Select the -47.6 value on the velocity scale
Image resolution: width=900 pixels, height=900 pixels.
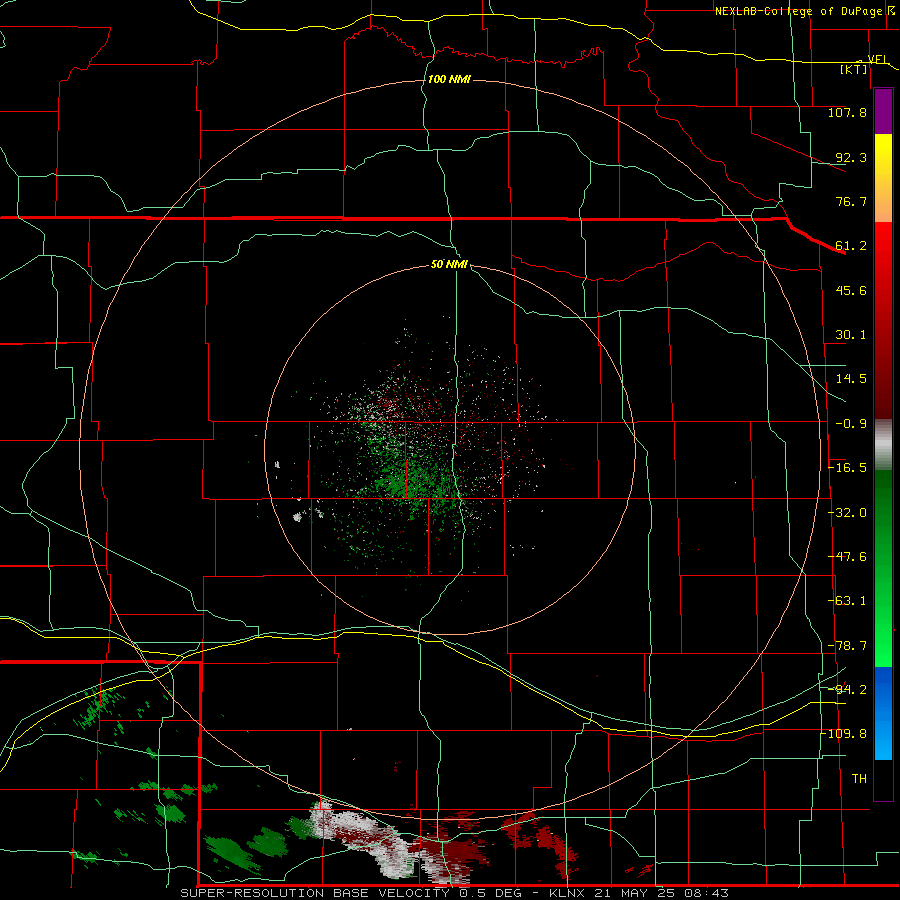coord(847,557)
